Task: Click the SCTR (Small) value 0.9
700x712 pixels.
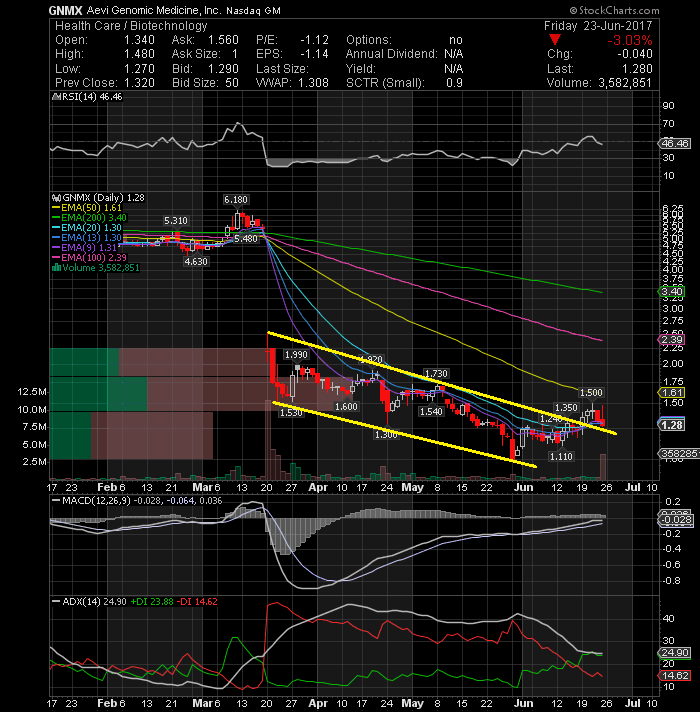Action: coord(454,83)
